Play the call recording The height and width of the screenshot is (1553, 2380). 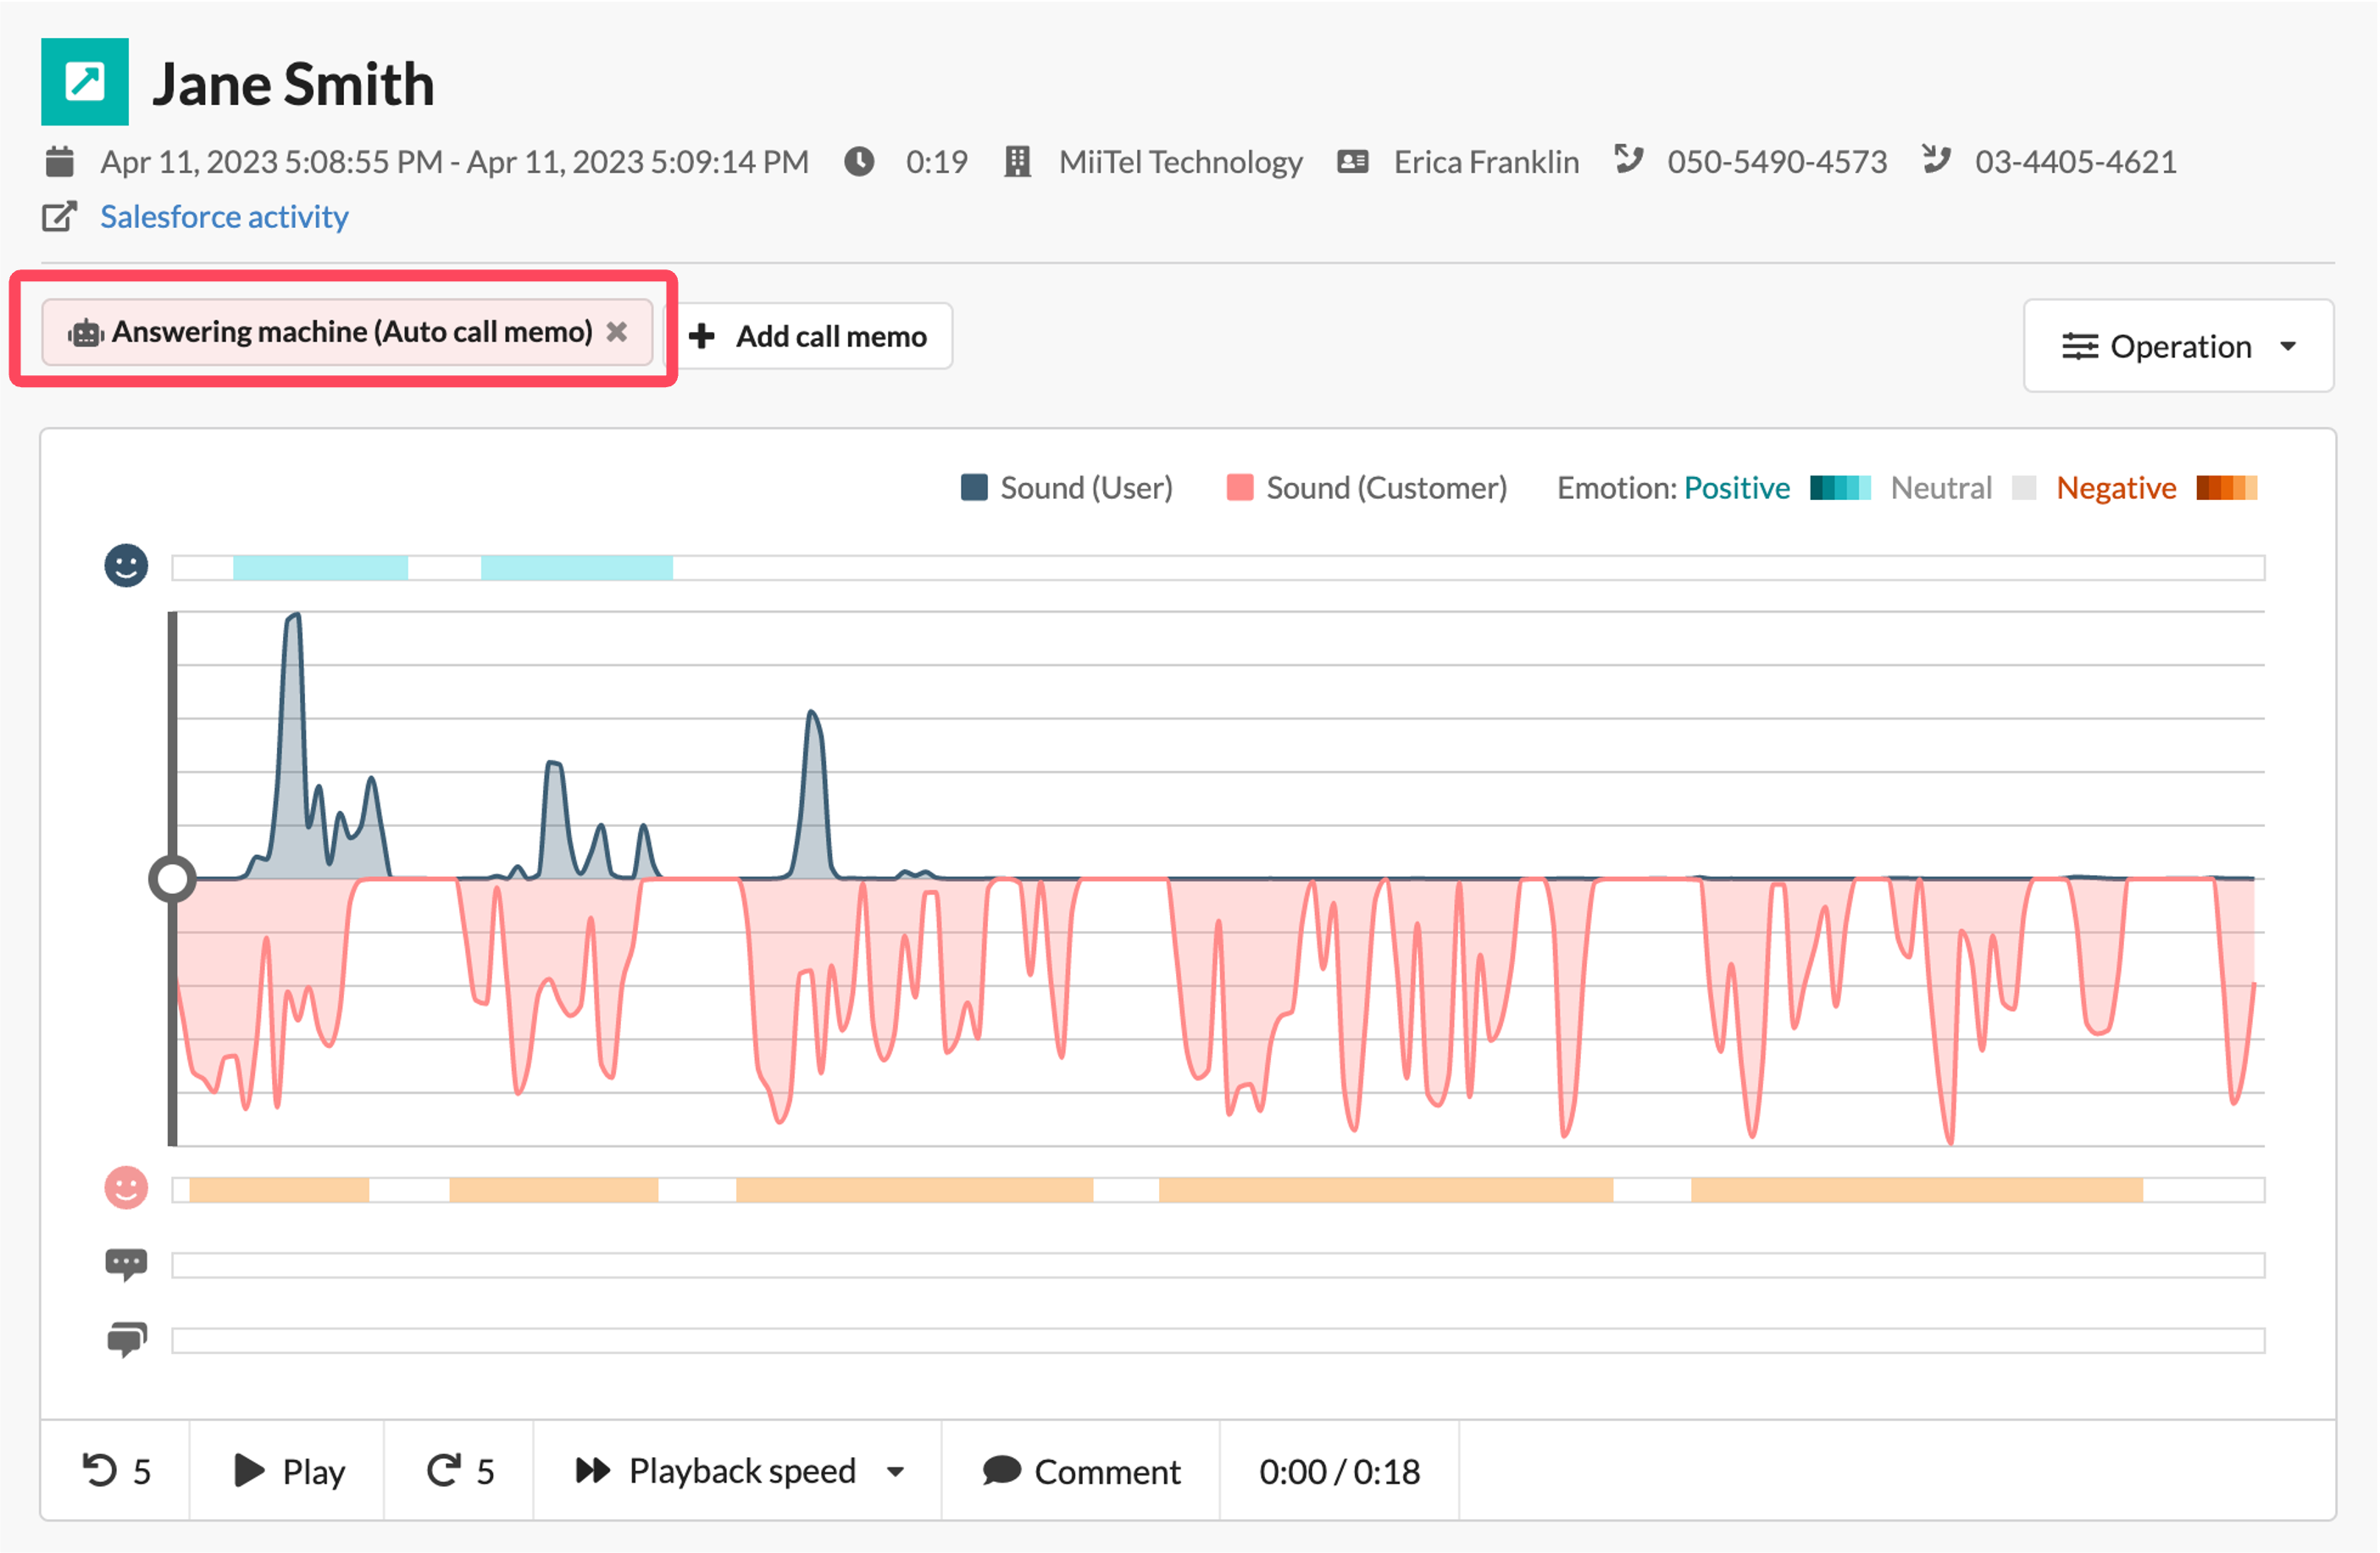click(x=288, y=1472)
